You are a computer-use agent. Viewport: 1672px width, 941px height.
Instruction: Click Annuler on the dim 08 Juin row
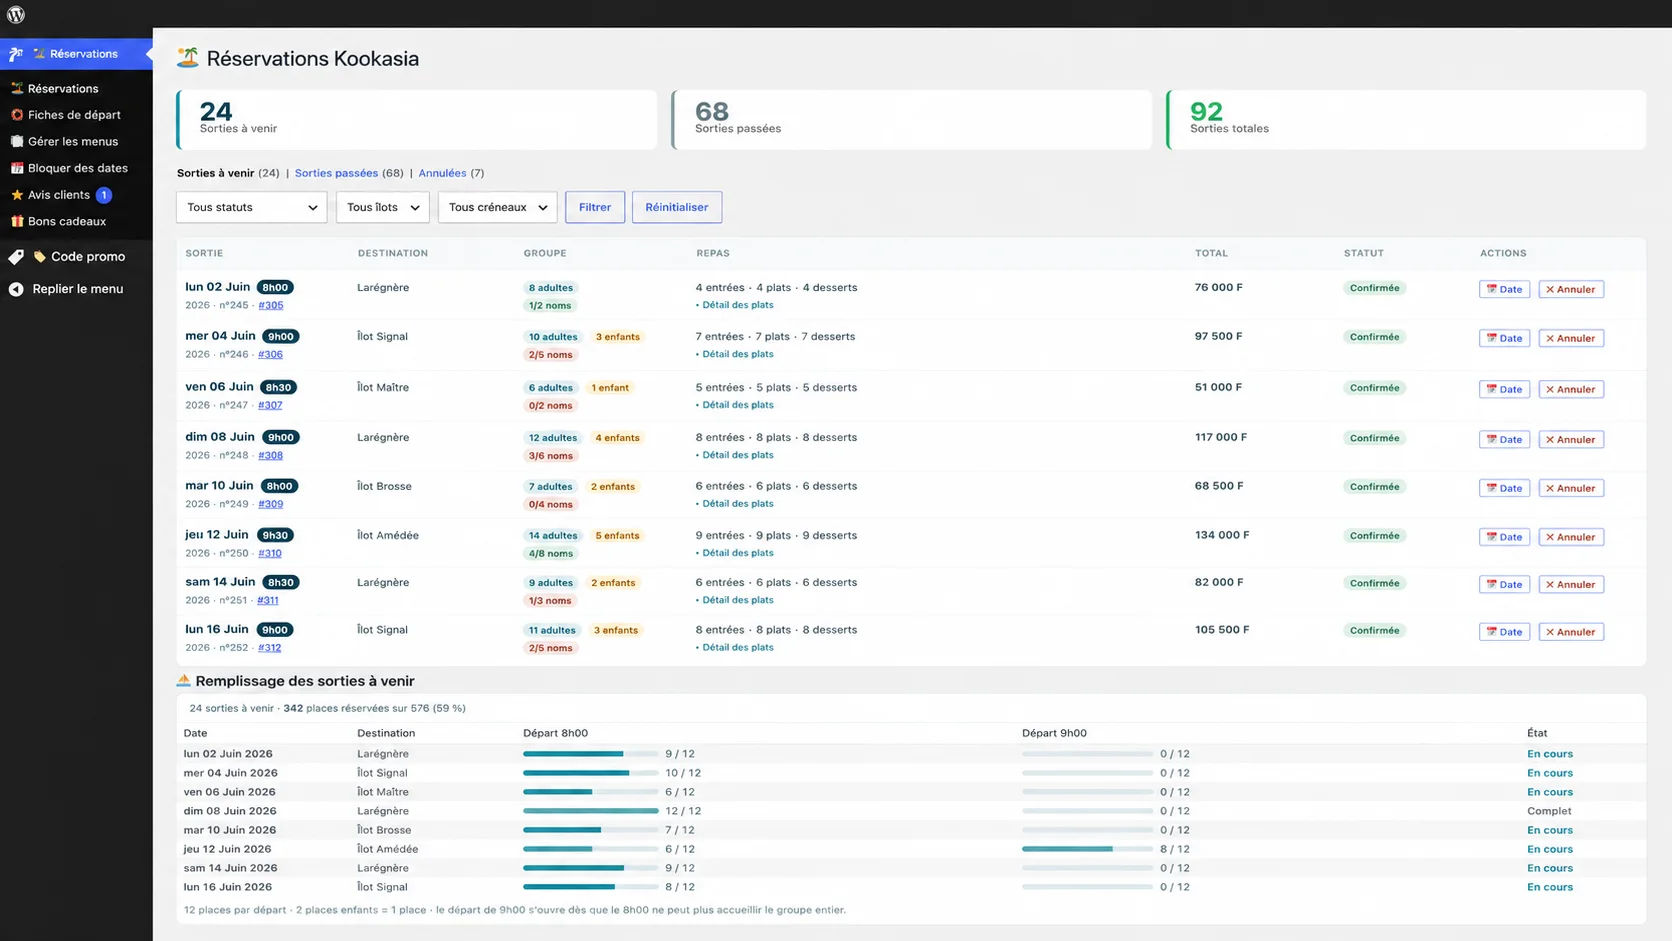coord(1571,439)
